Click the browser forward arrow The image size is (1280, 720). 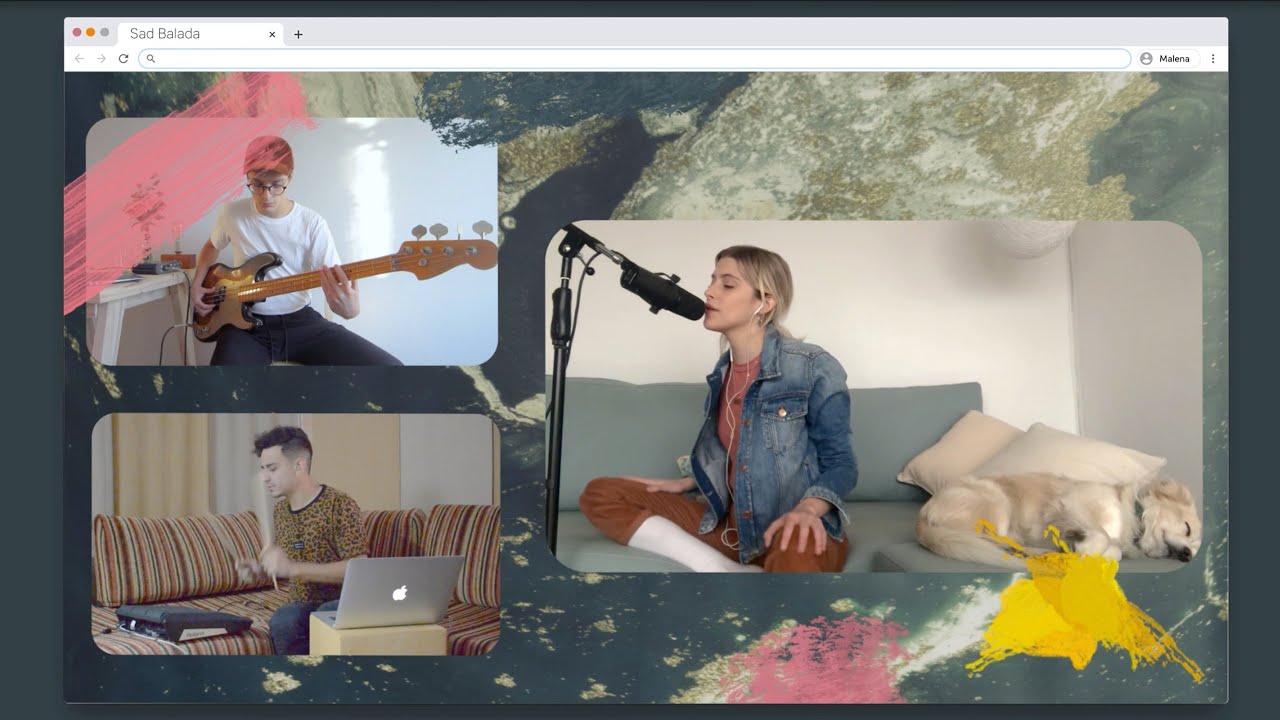(x=101, y=59)
